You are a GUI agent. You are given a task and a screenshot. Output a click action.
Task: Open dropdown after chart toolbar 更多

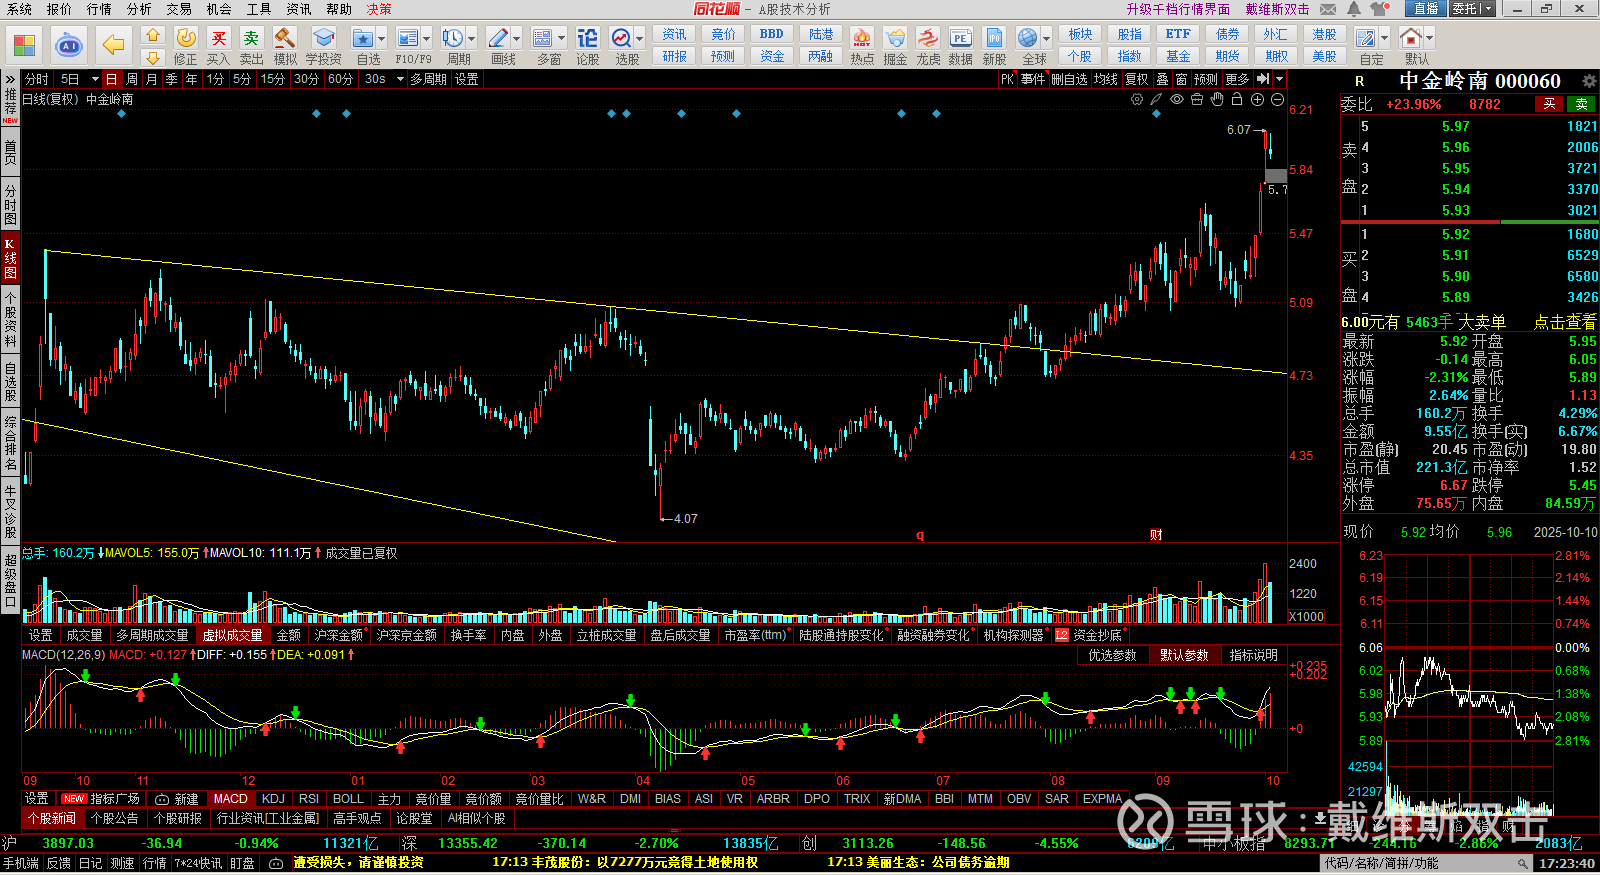coord(1280,79)
